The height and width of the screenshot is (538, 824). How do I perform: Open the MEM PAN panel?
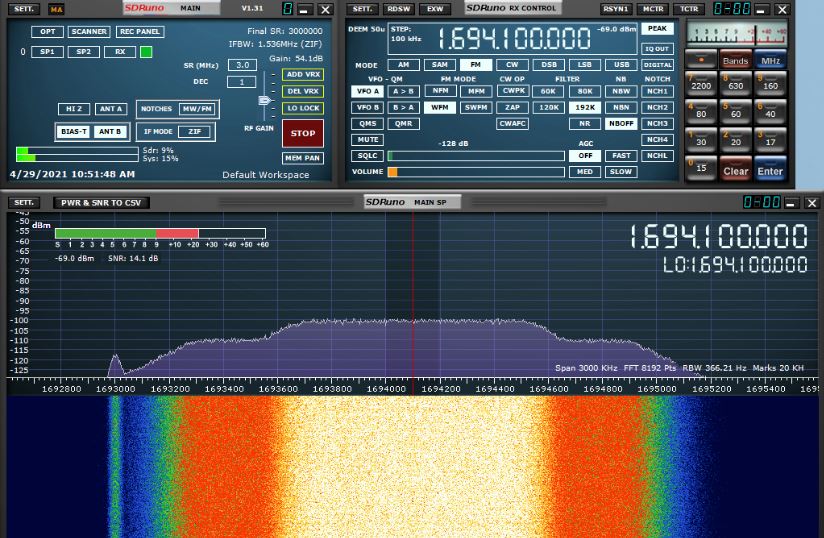point(303,158)
